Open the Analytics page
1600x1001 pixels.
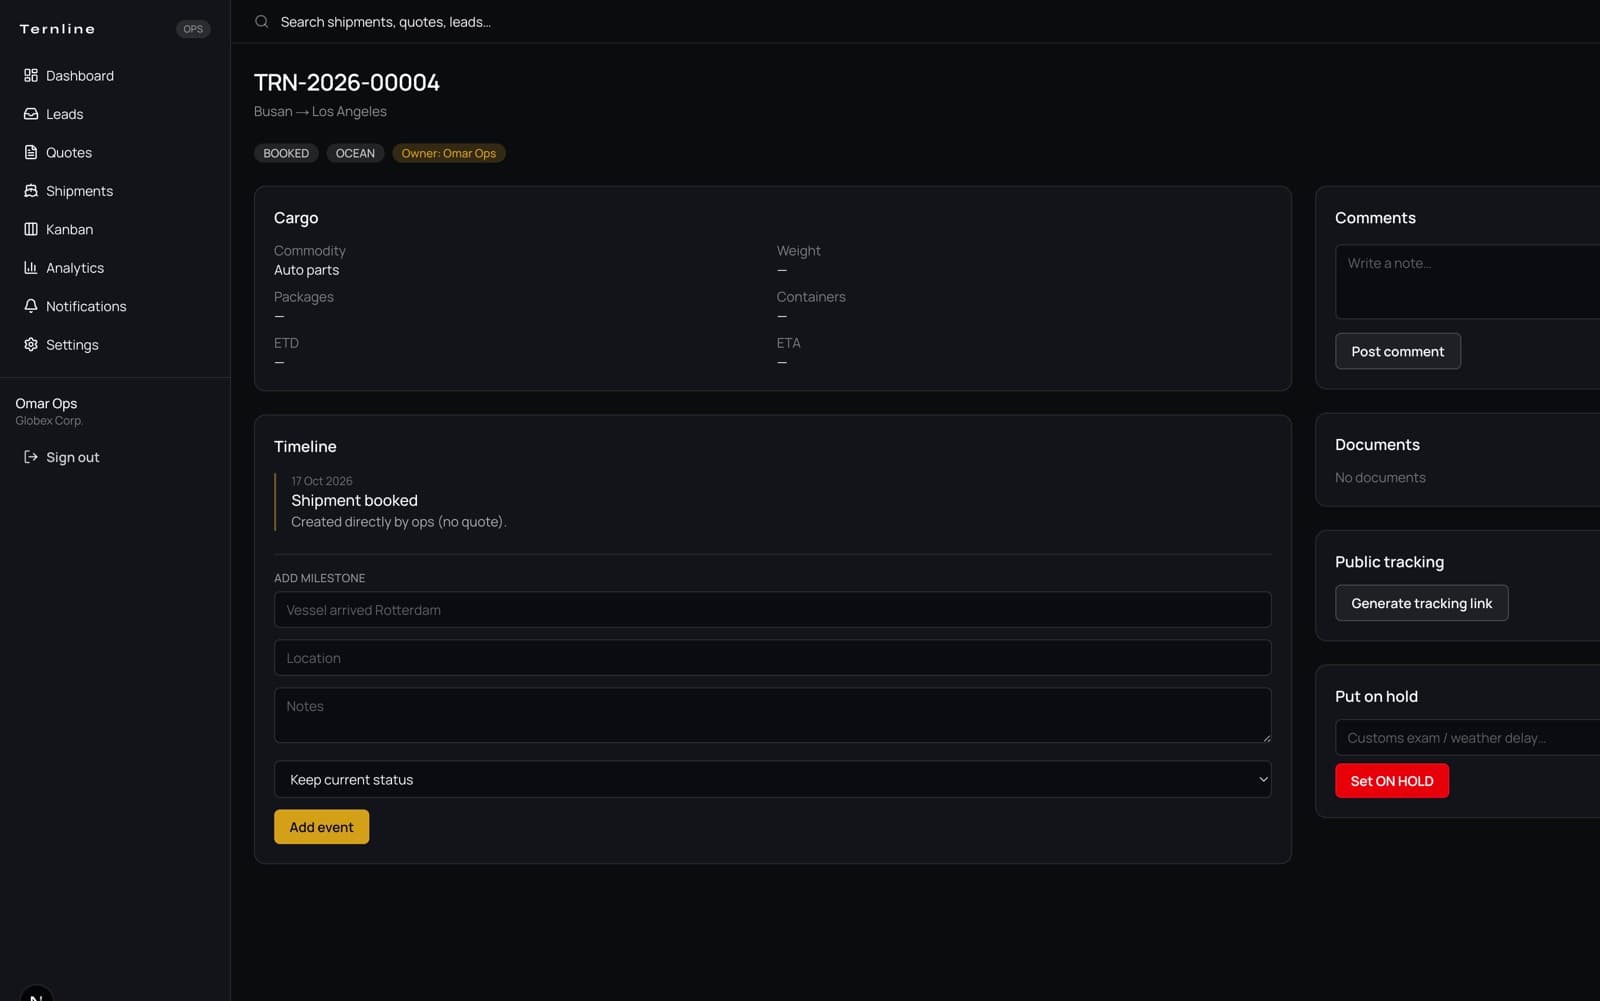coord(115,268)
